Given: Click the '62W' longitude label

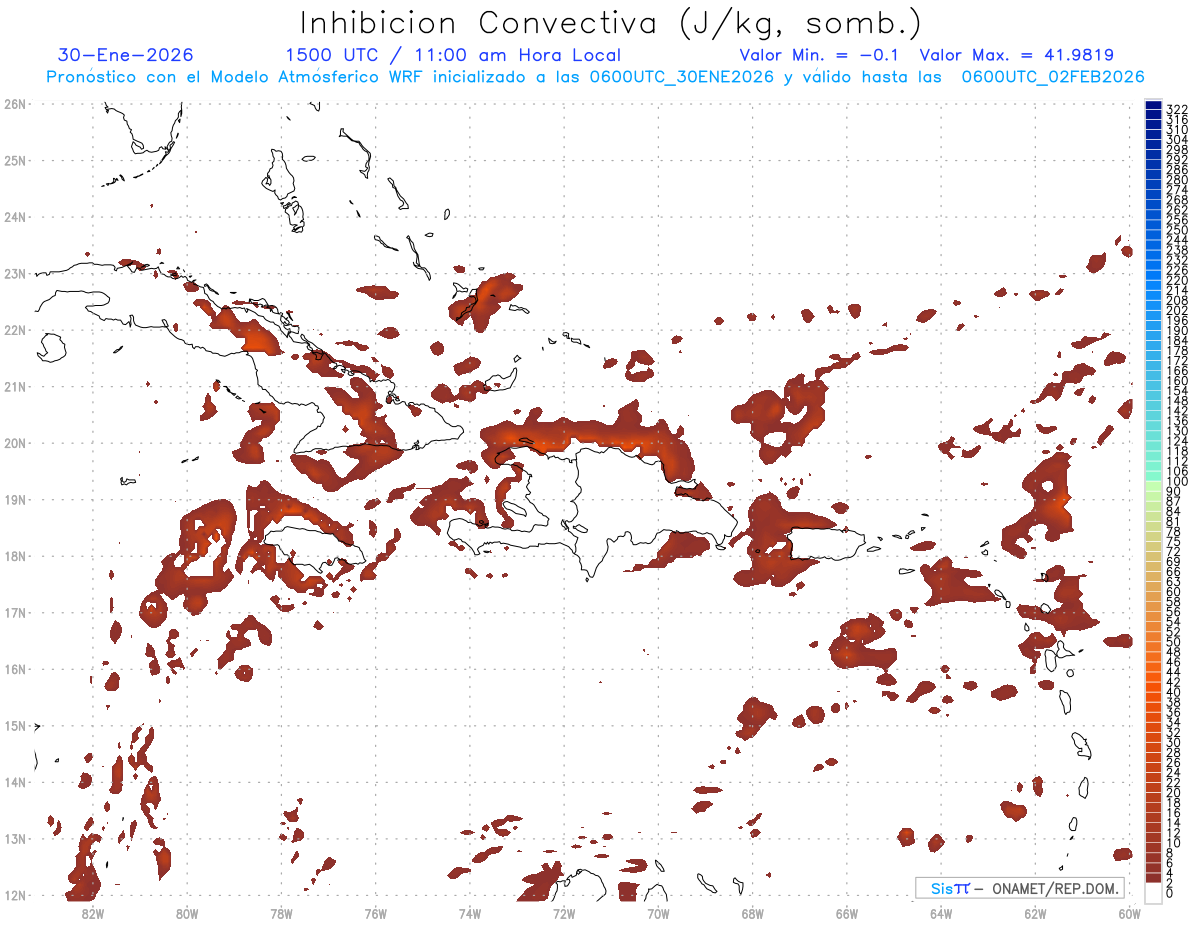Looking at the screenshot, I should pos(1035,913).
